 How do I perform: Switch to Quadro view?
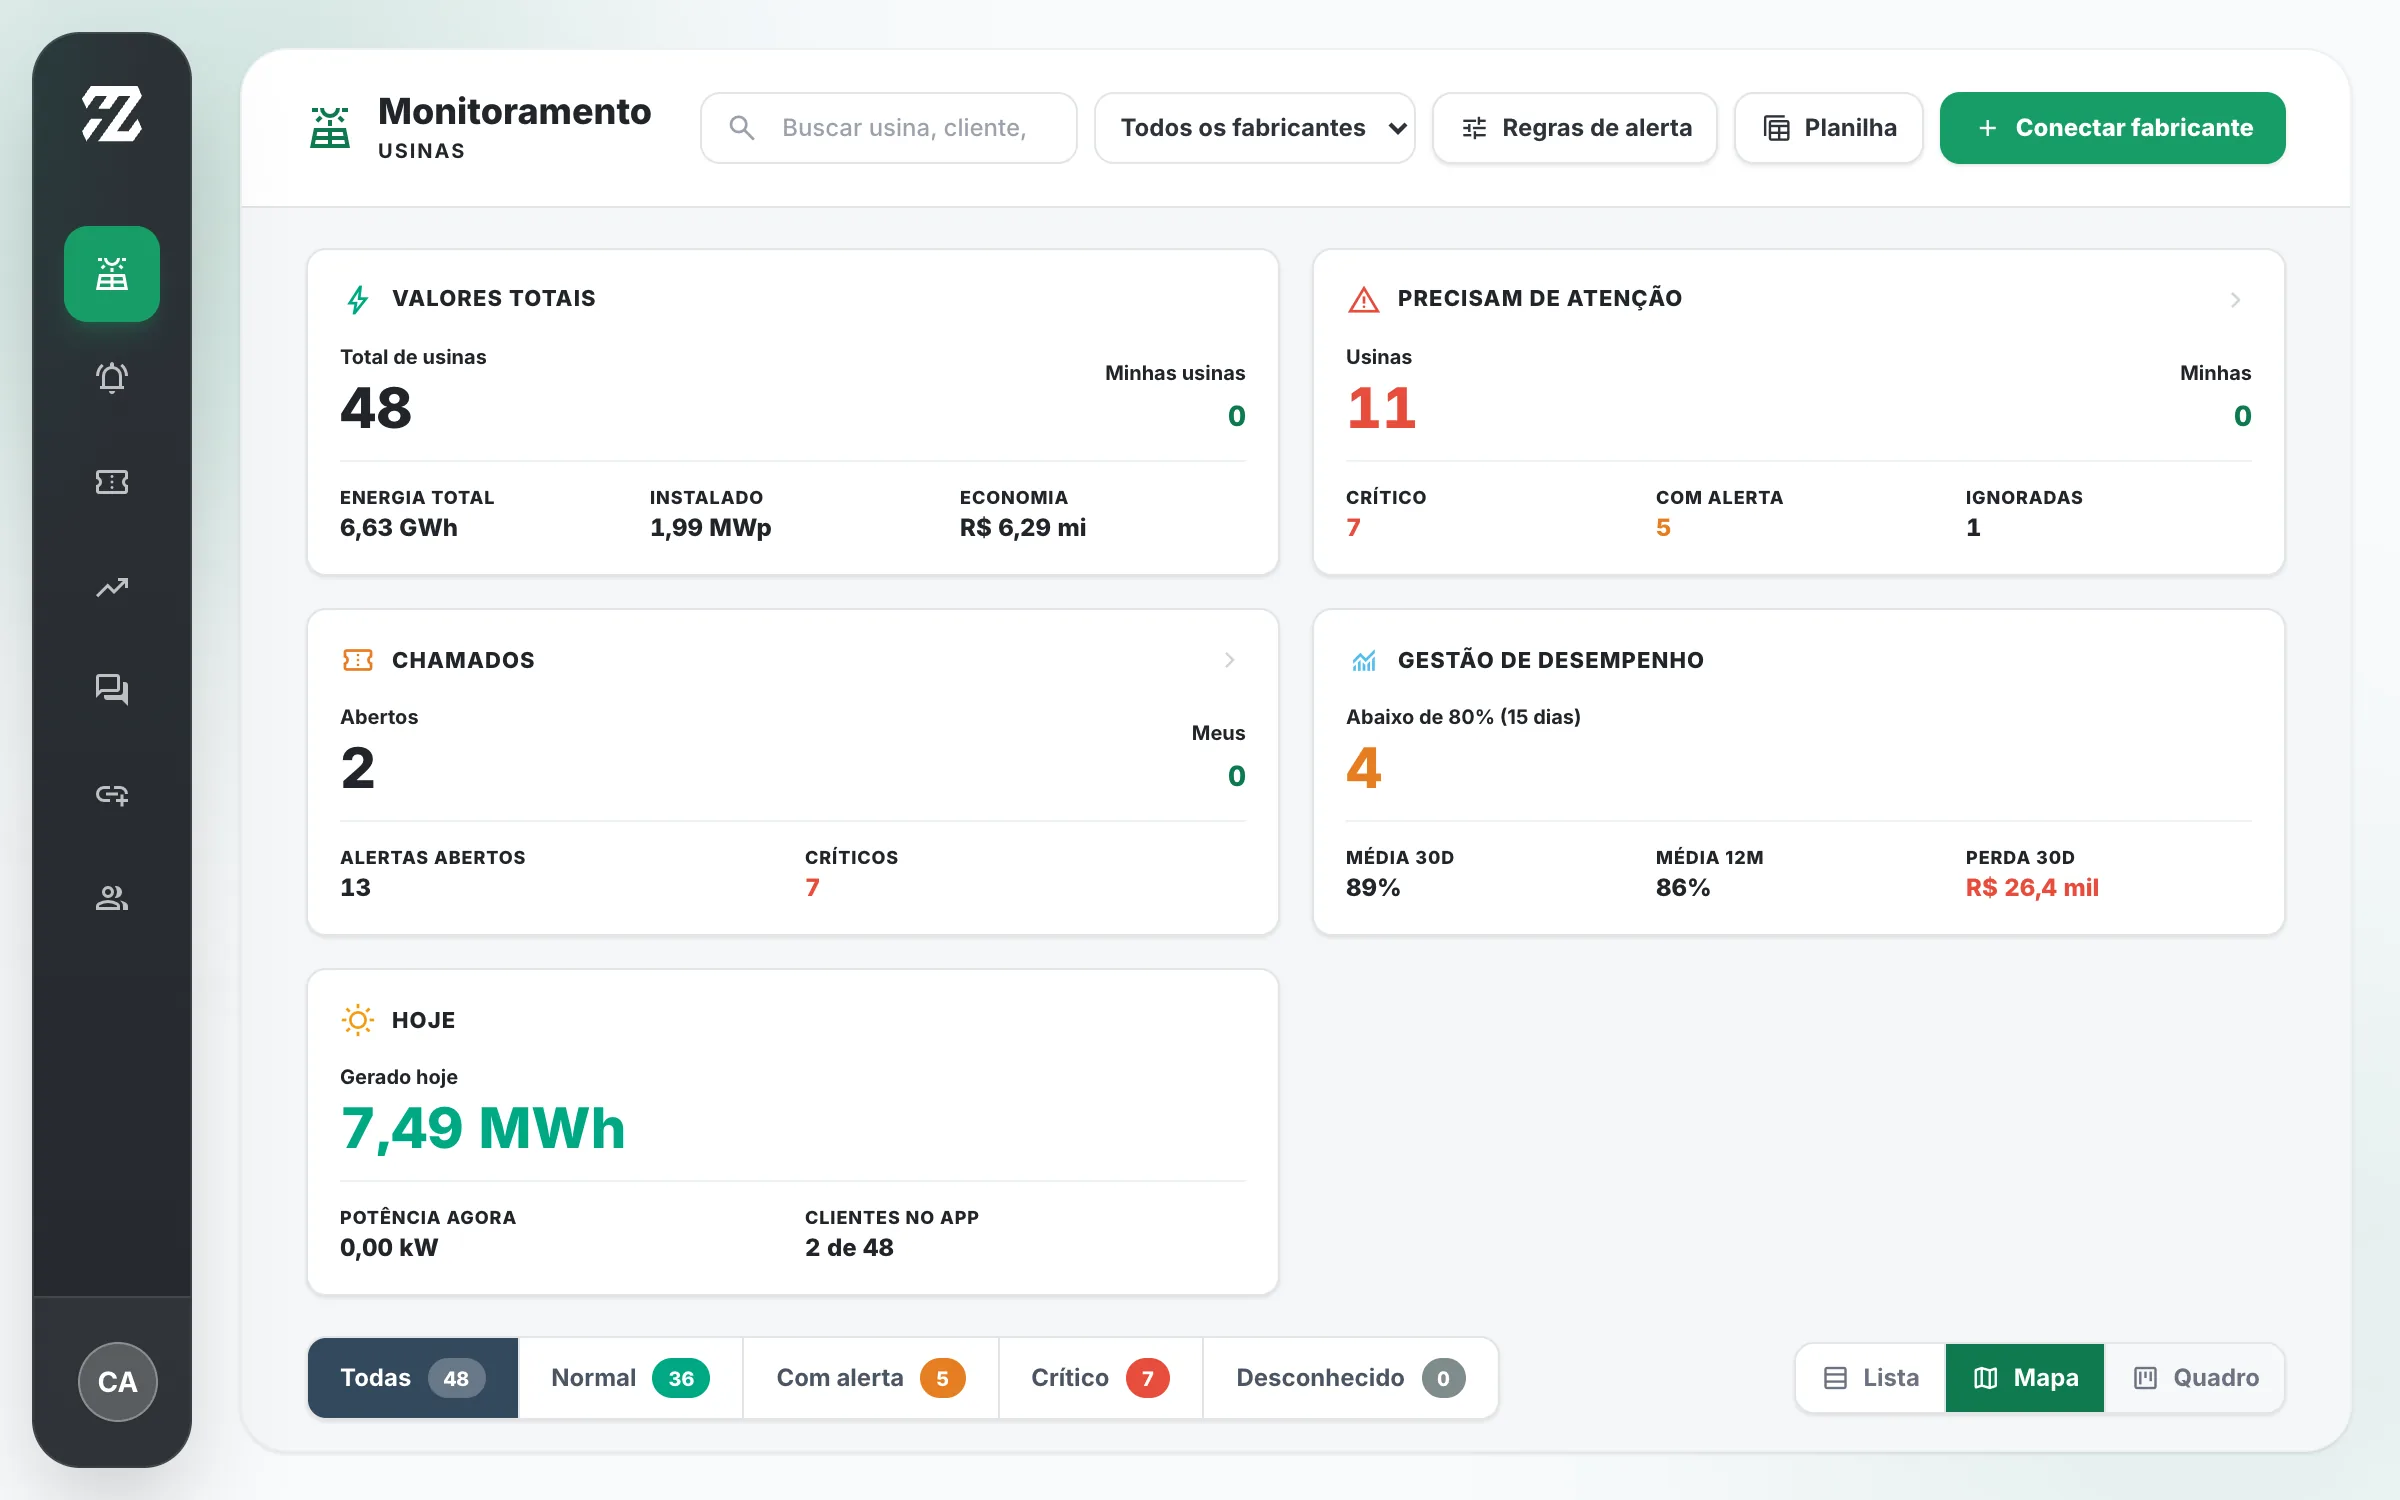(2195, 1378)
